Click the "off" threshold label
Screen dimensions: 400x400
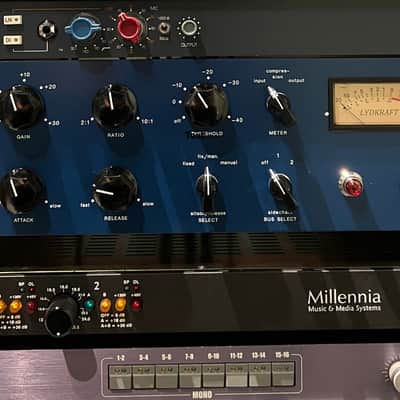(177, 121)
